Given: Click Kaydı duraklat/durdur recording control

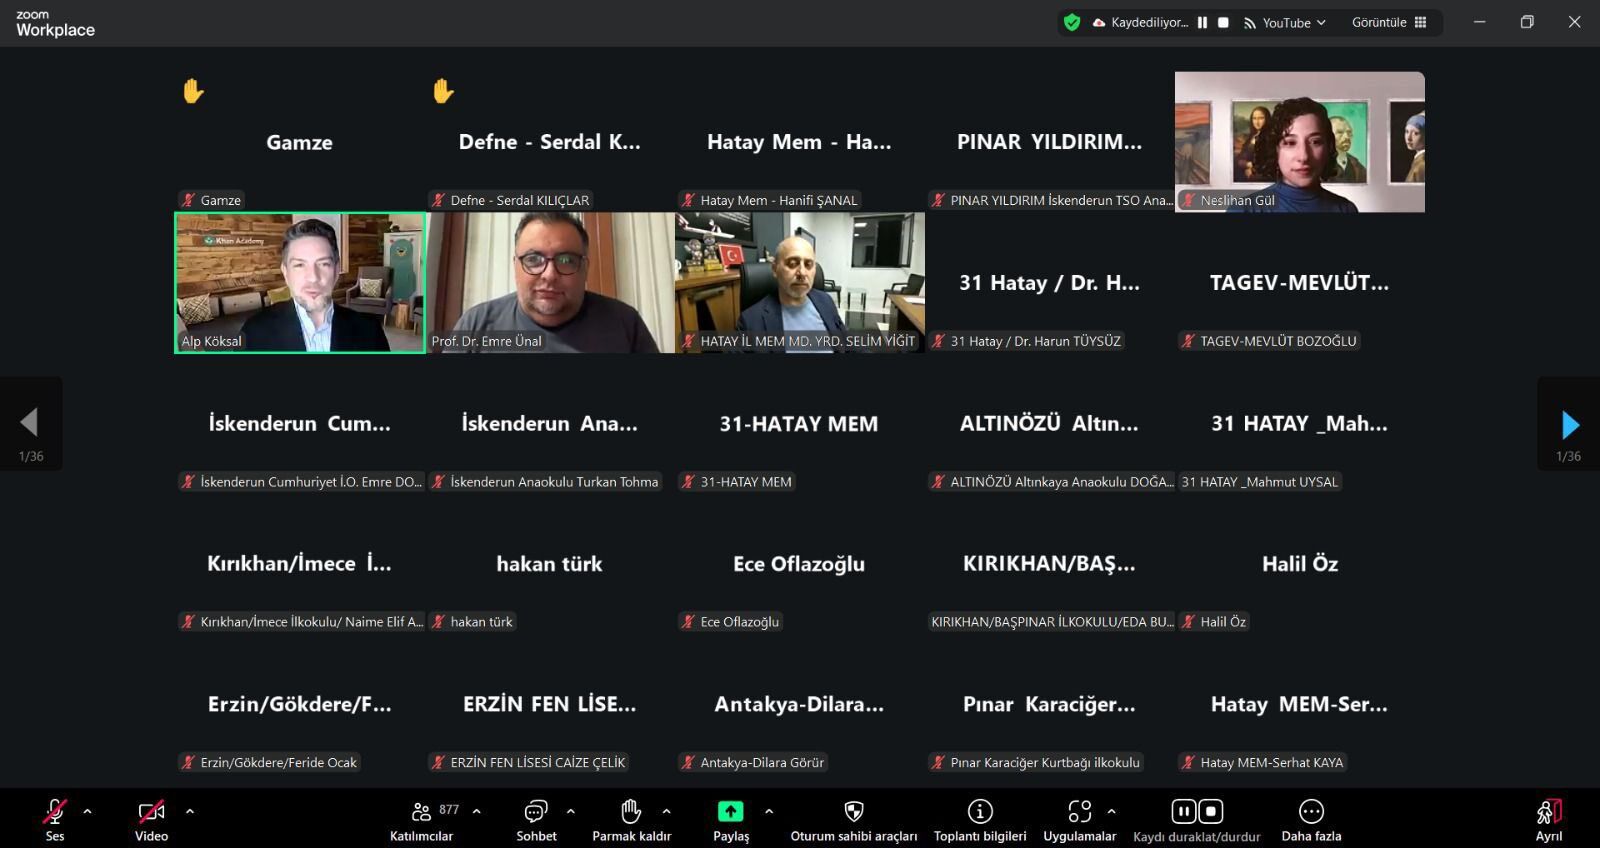Looking at the screenshot, I should click(1196, 819).
